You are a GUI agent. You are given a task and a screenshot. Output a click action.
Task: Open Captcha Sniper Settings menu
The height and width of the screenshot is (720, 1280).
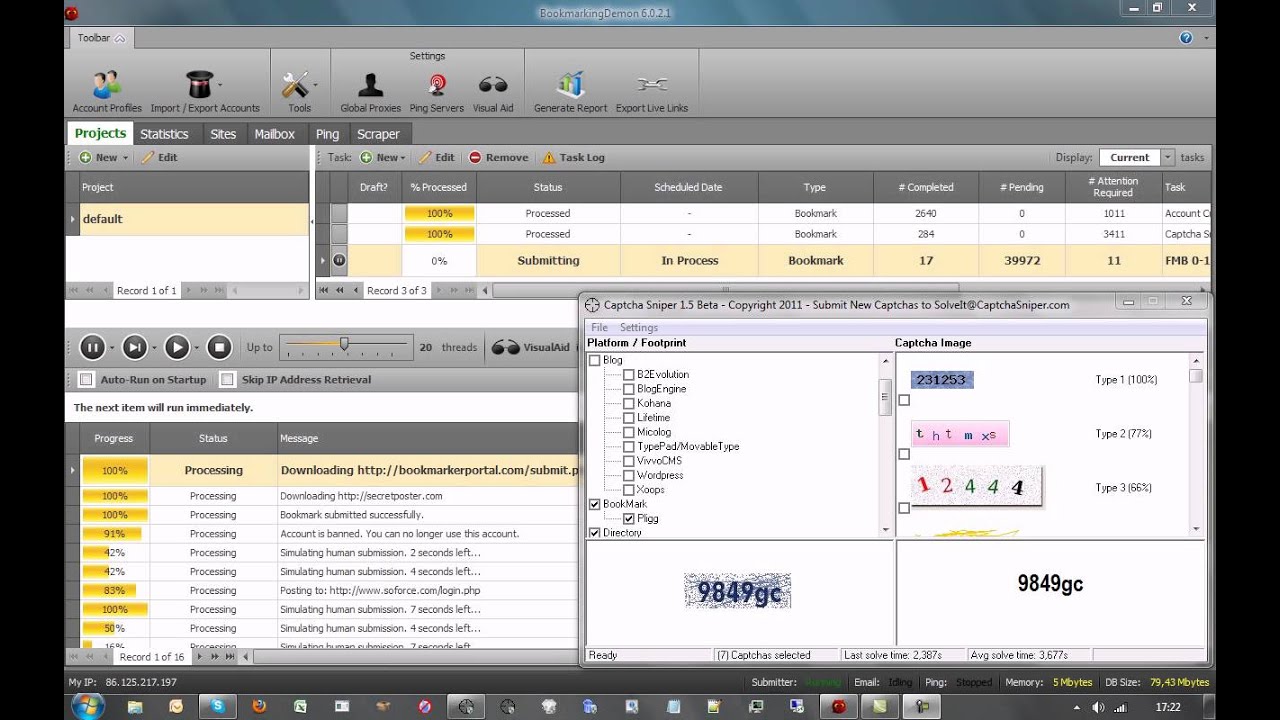click(639, 327)
